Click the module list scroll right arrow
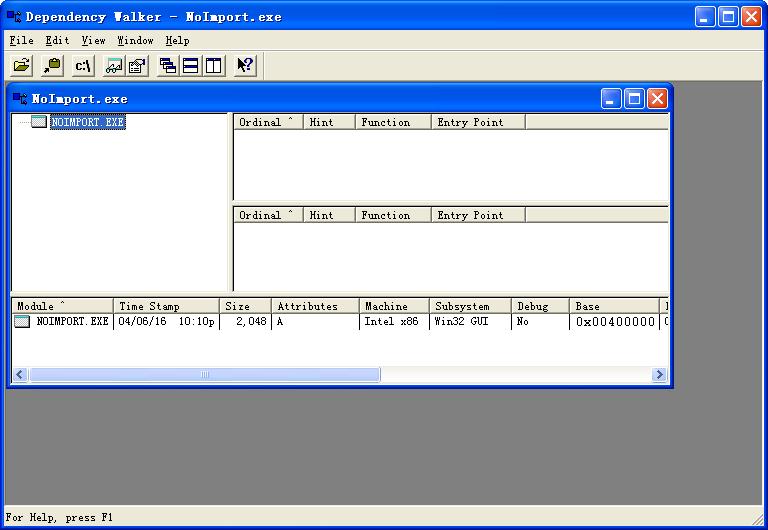 (x=659, y=375)
